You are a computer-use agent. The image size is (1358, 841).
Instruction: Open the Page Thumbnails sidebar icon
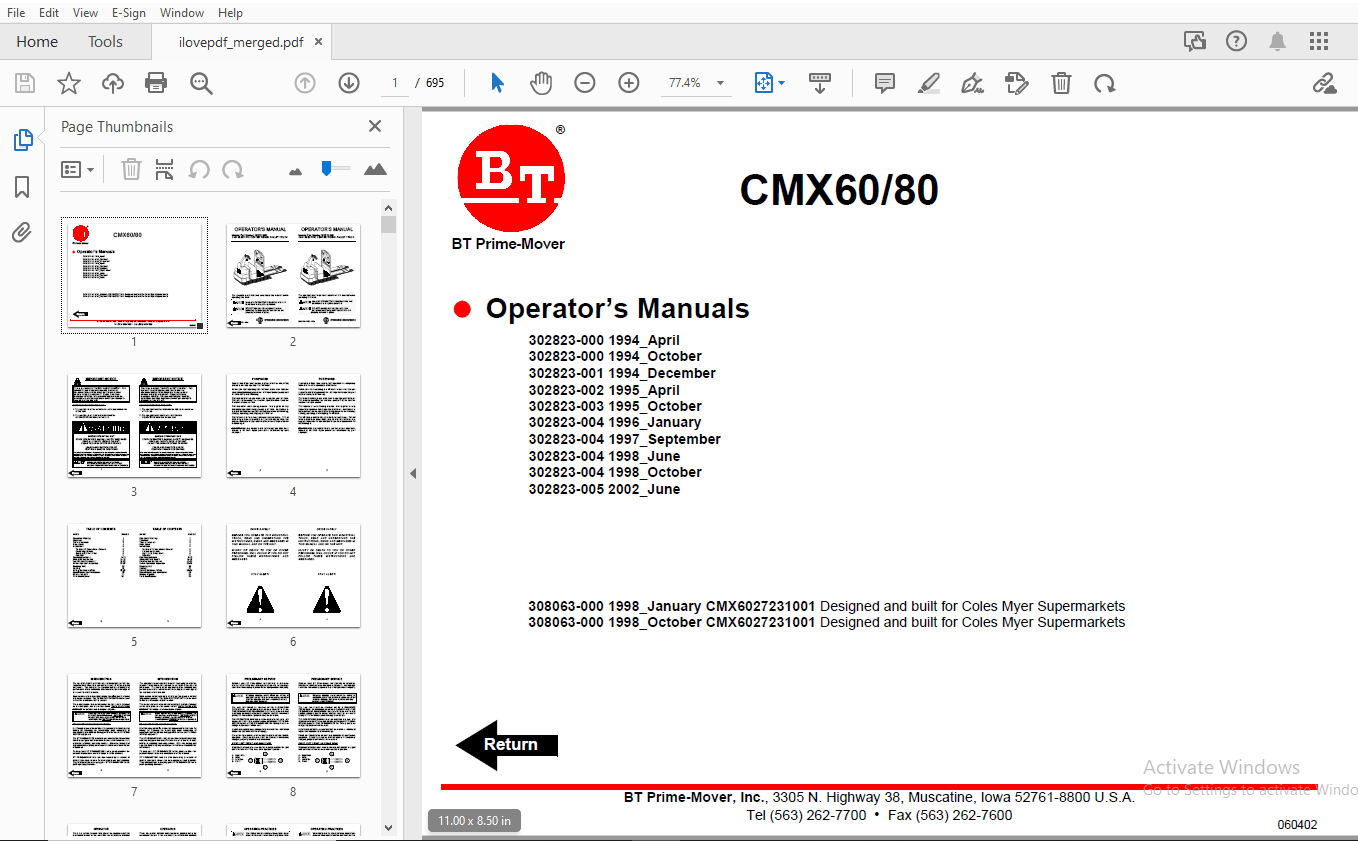point(23,140)
